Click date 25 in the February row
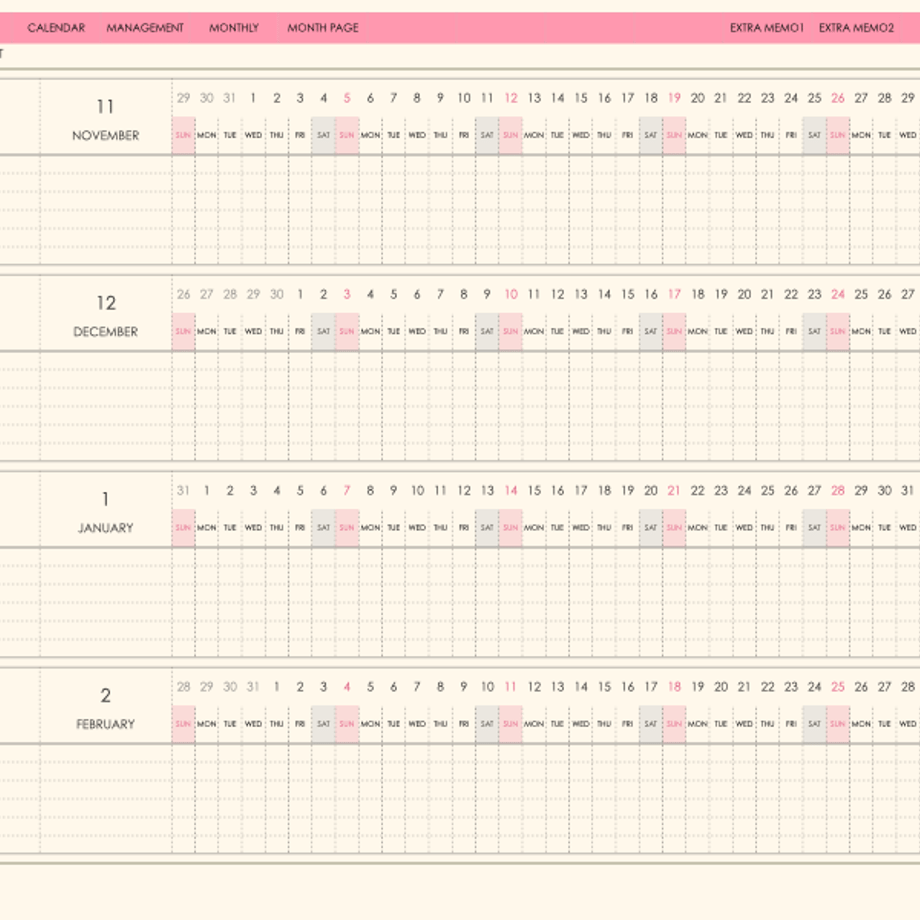This screenshot has width=920, height=920. coord(838,686)
